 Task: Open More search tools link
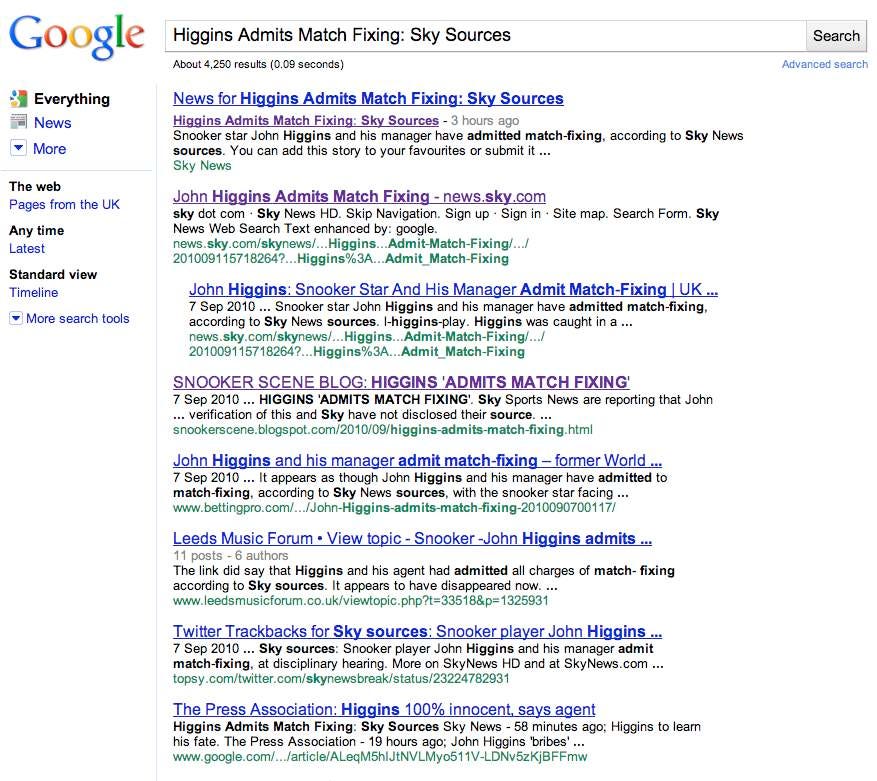(78, 318)
